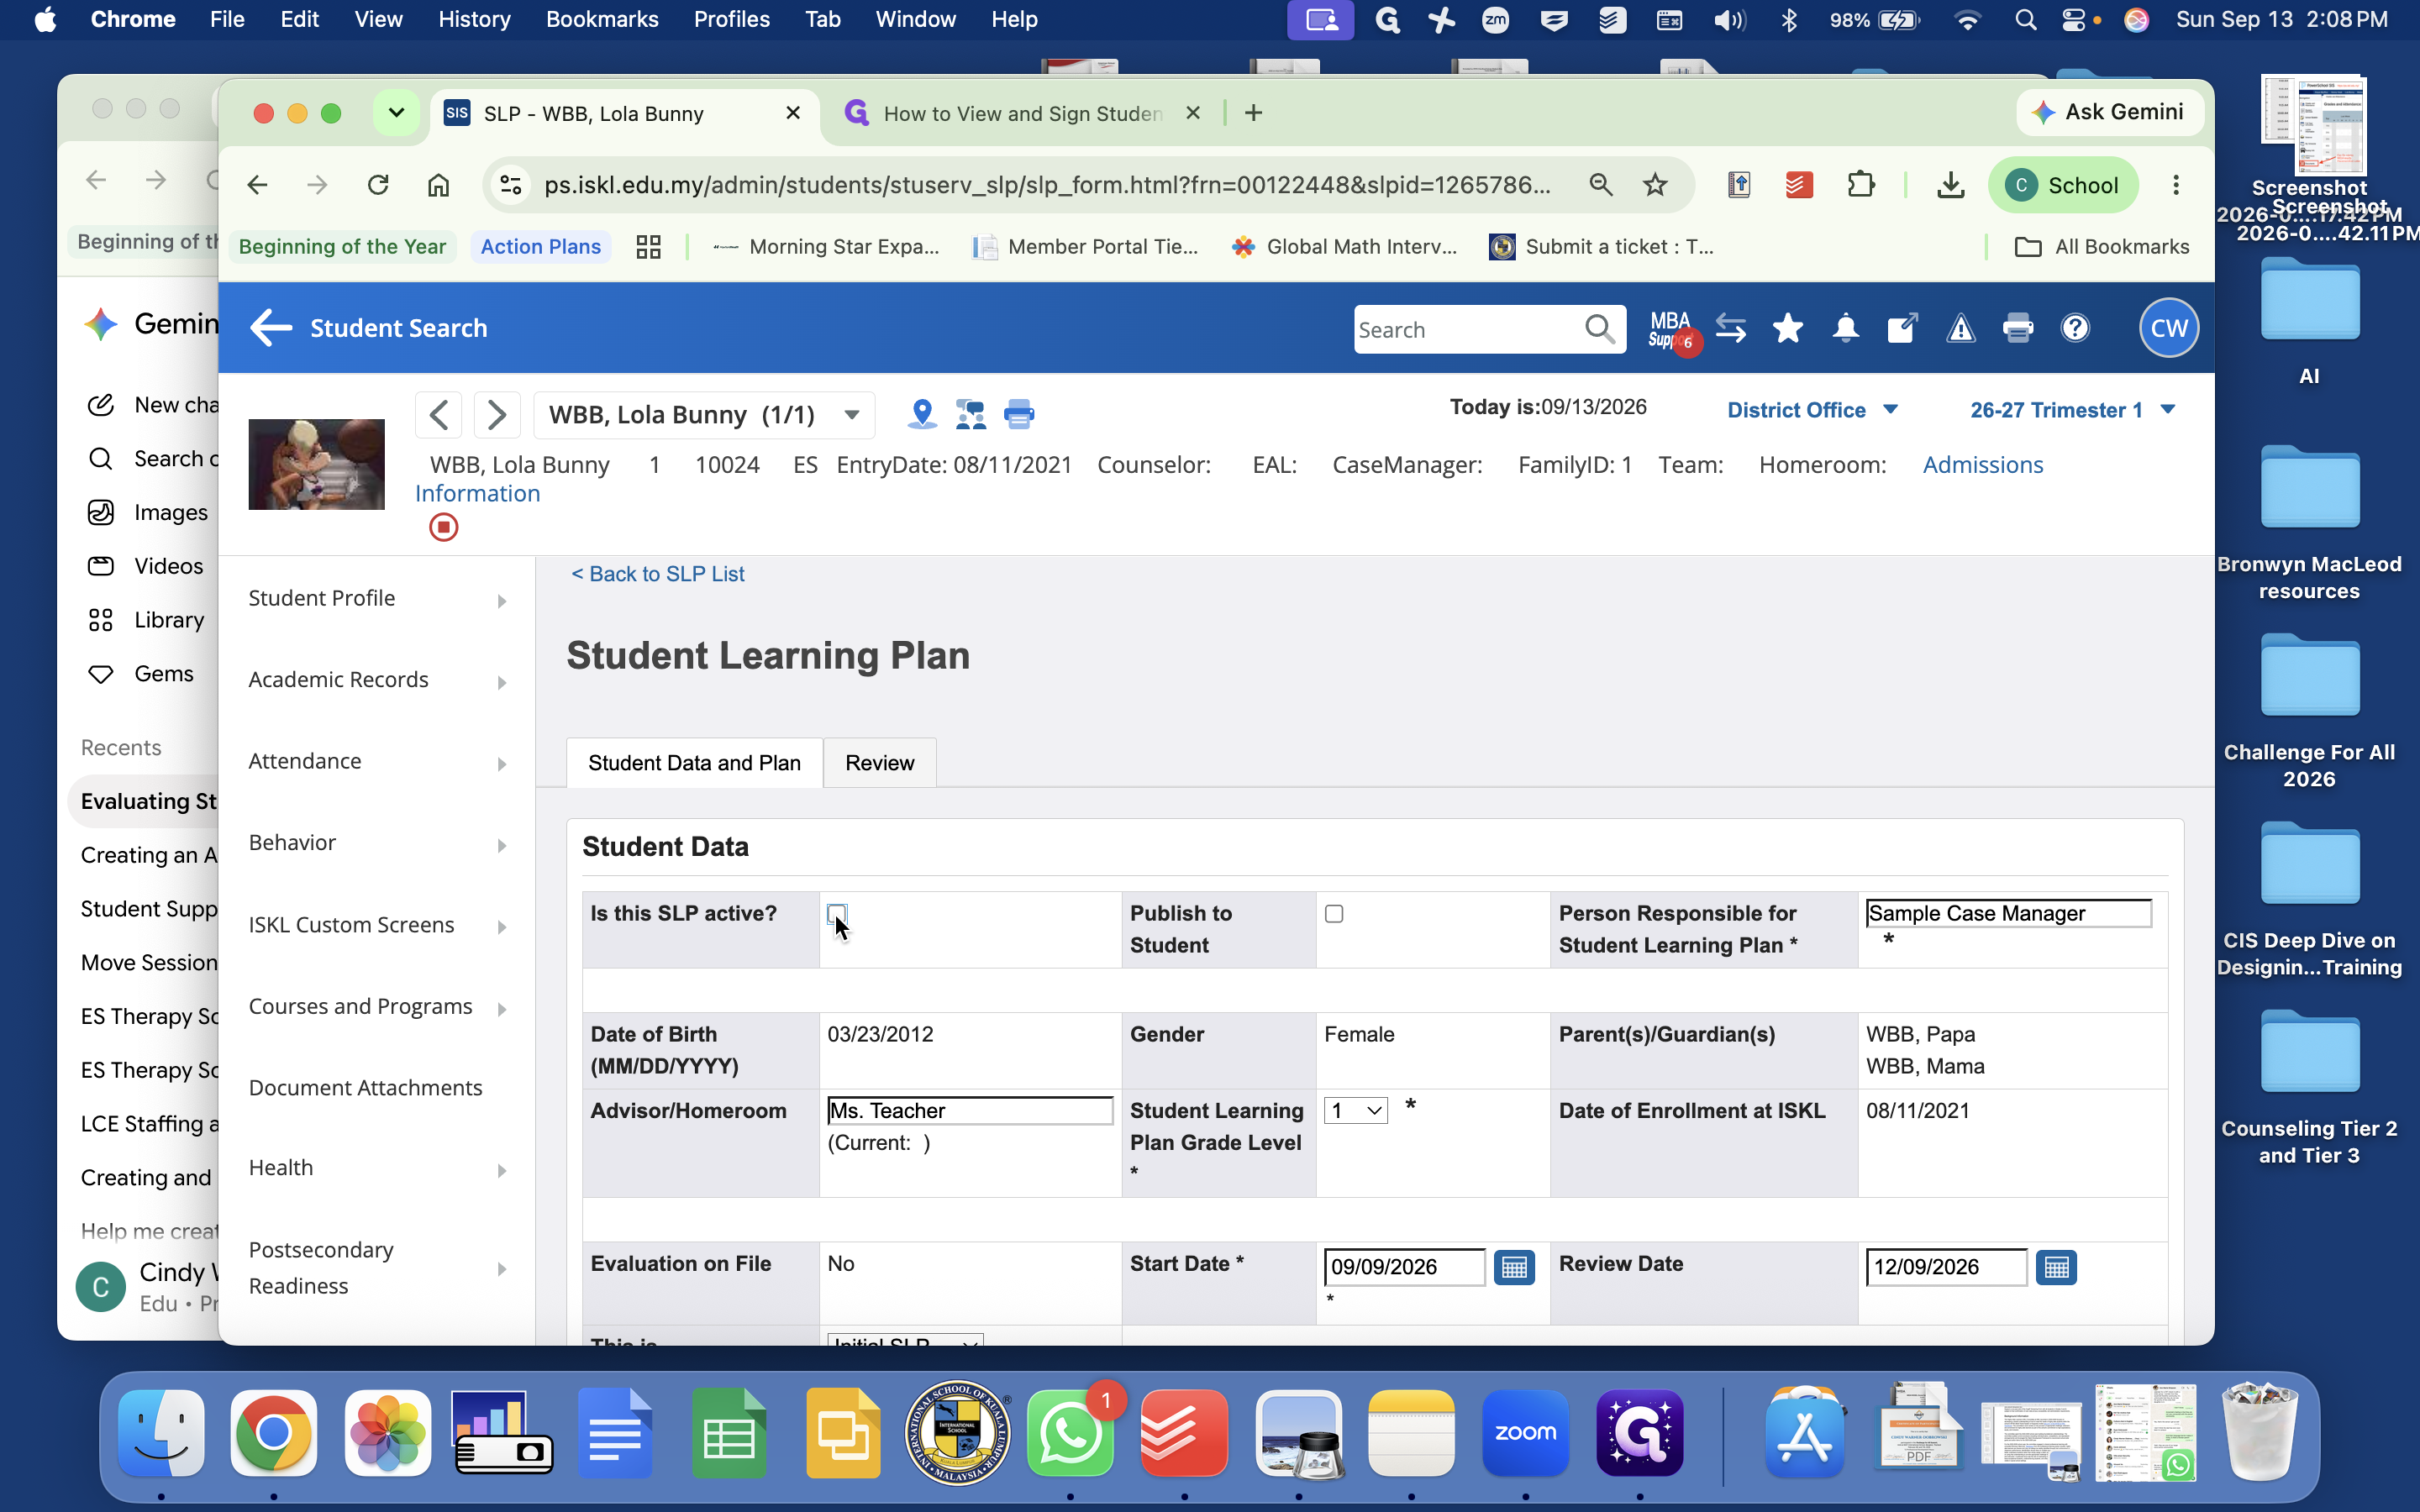Select the Student Data and Plan tab
Viewport: 2420px width, 1512px height.
(695, 763)
